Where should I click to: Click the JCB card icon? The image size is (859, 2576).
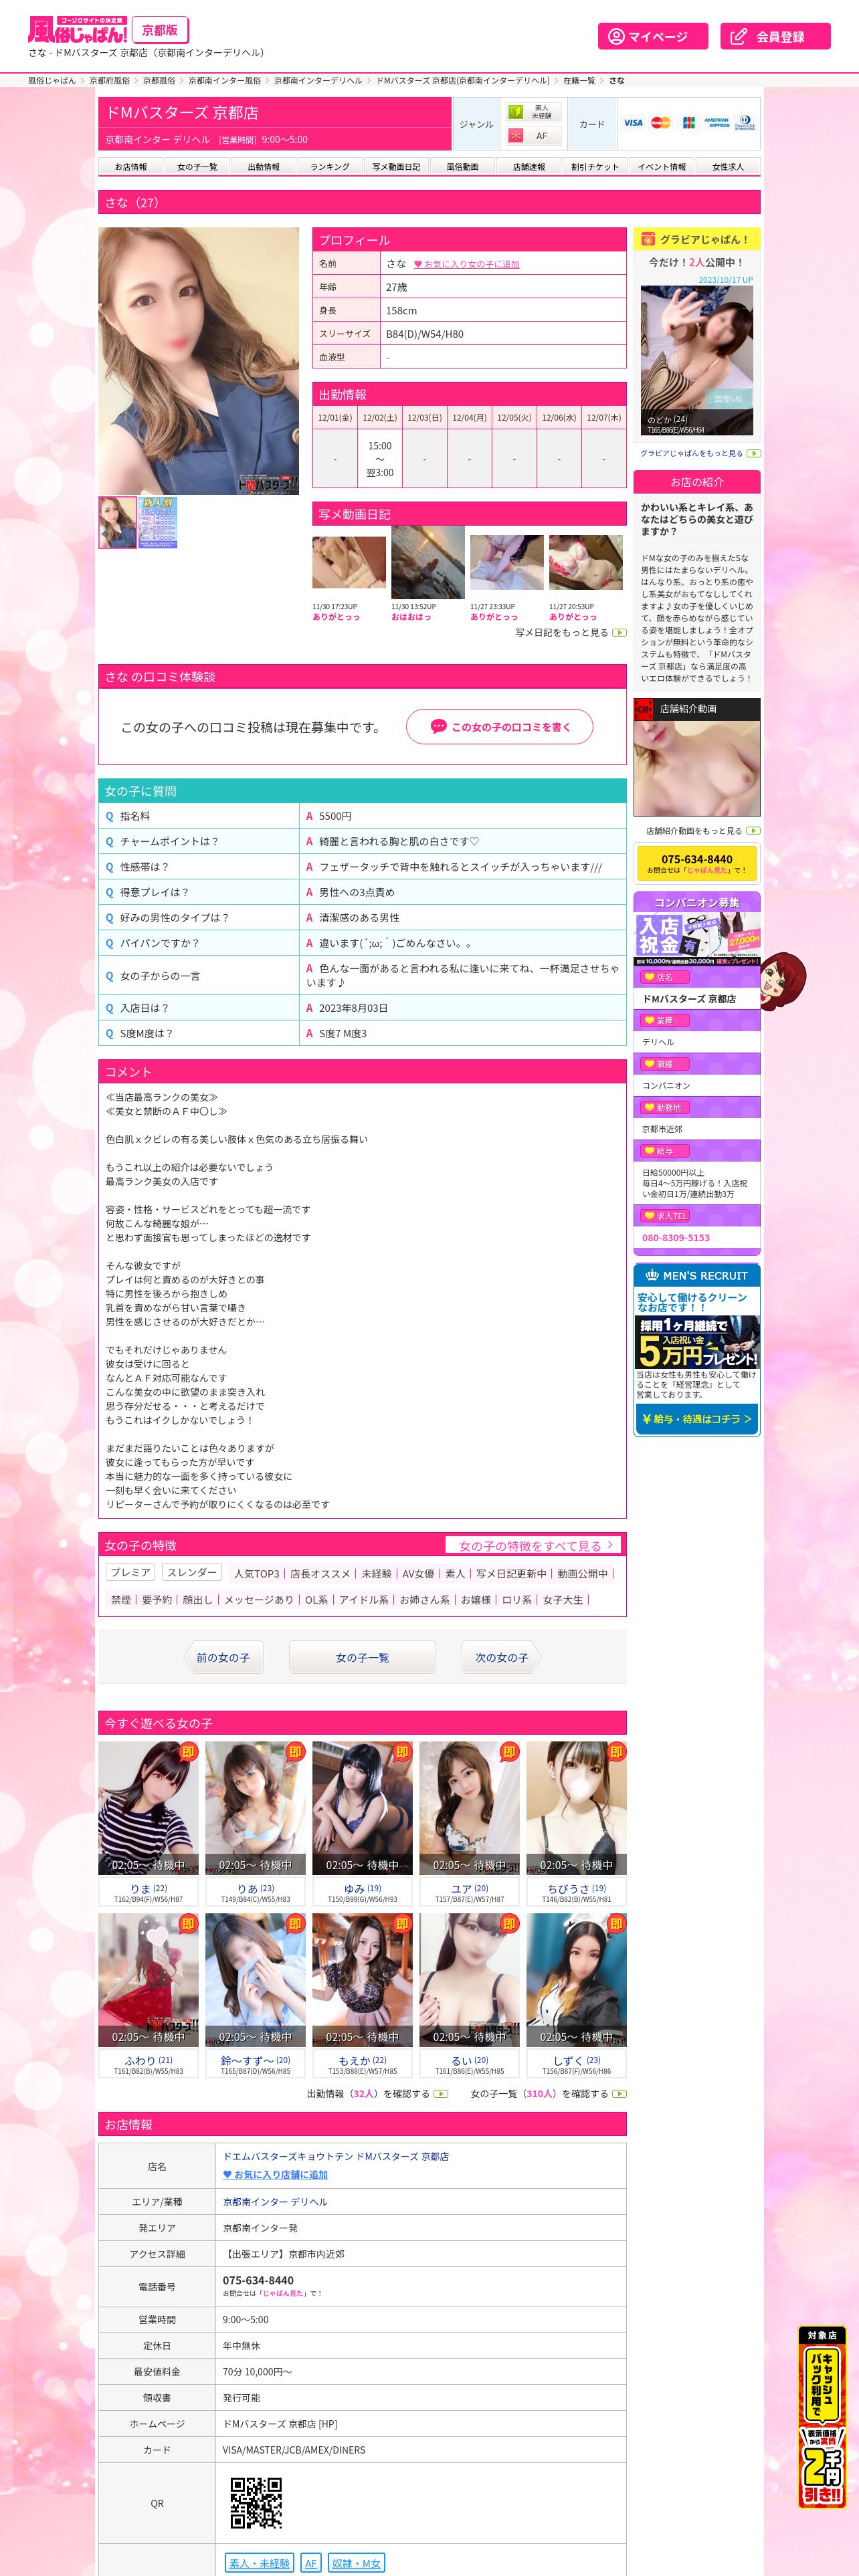pyautogui.click(x=689, y=123)
